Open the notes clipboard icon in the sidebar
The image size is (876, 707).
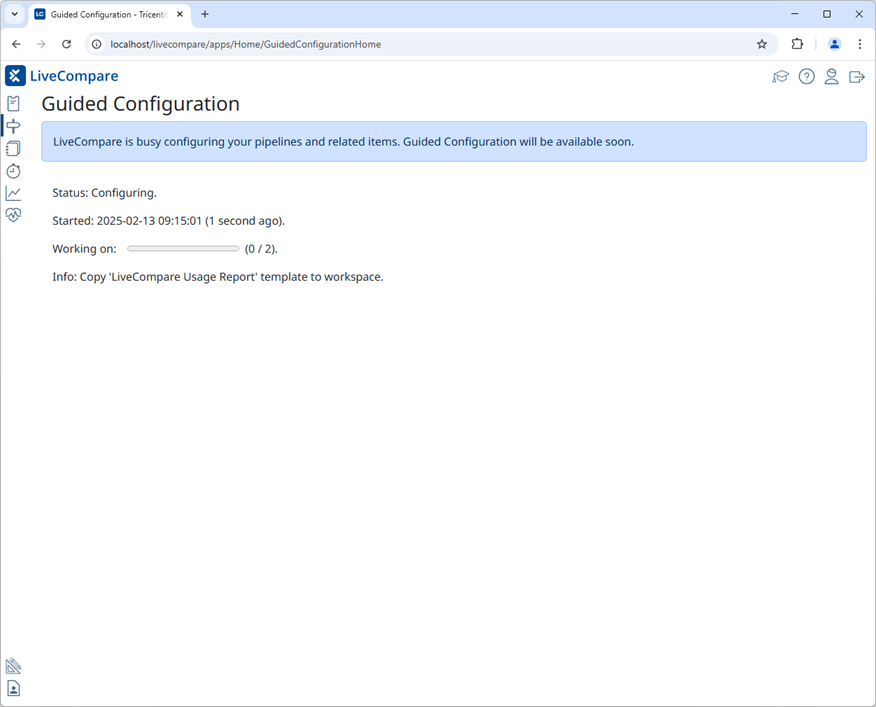pyautogui.click(x=13, y=103)
